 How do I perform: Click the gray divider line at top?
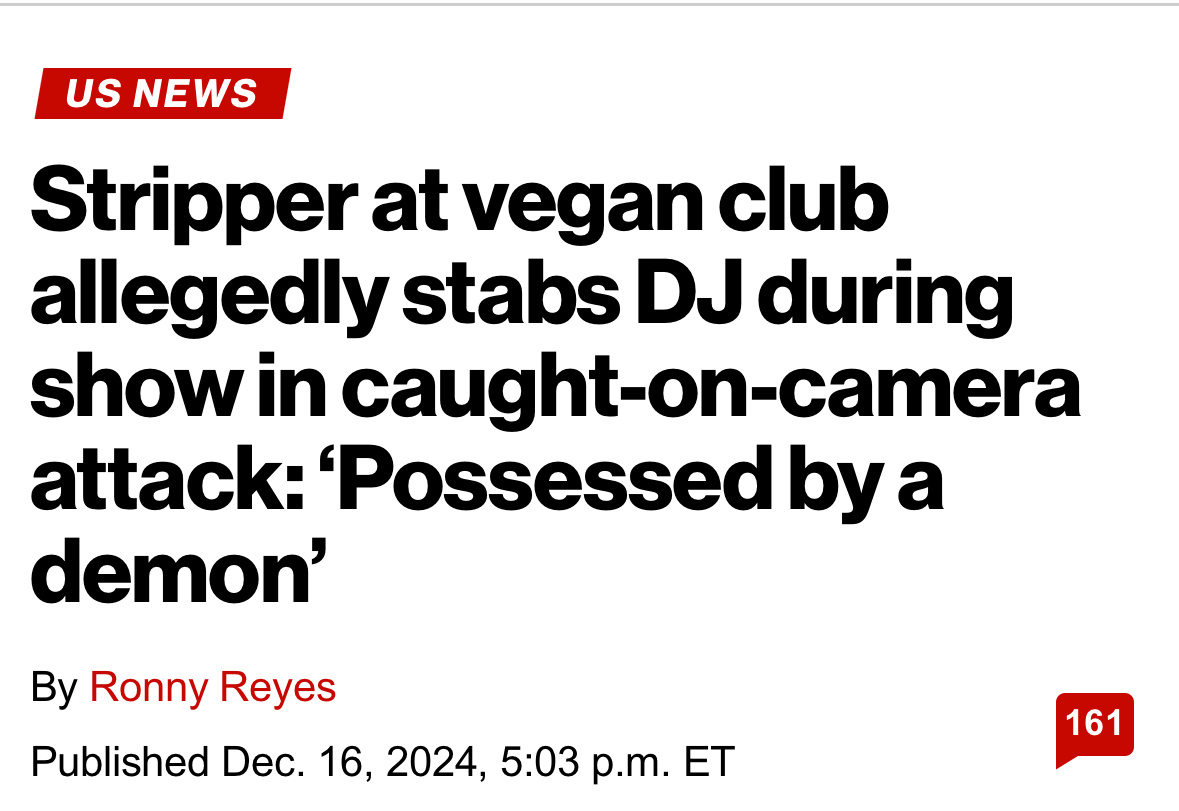(x=589, y=5)
